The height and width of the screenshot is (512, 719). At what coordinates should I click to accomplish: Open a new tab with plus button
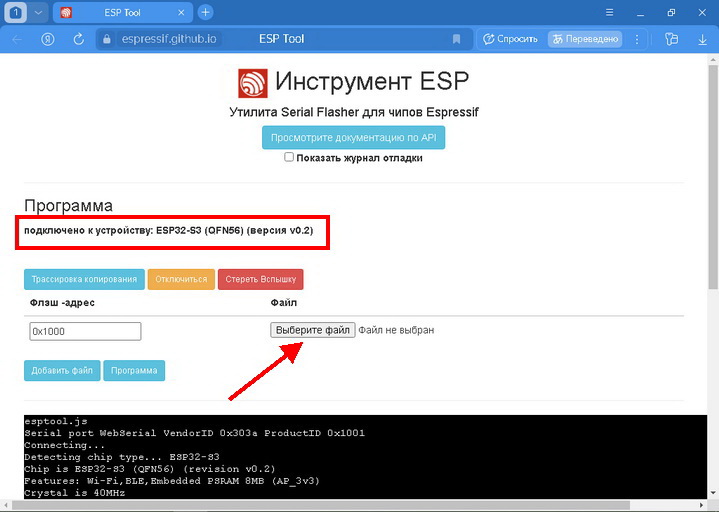(205, 12)
